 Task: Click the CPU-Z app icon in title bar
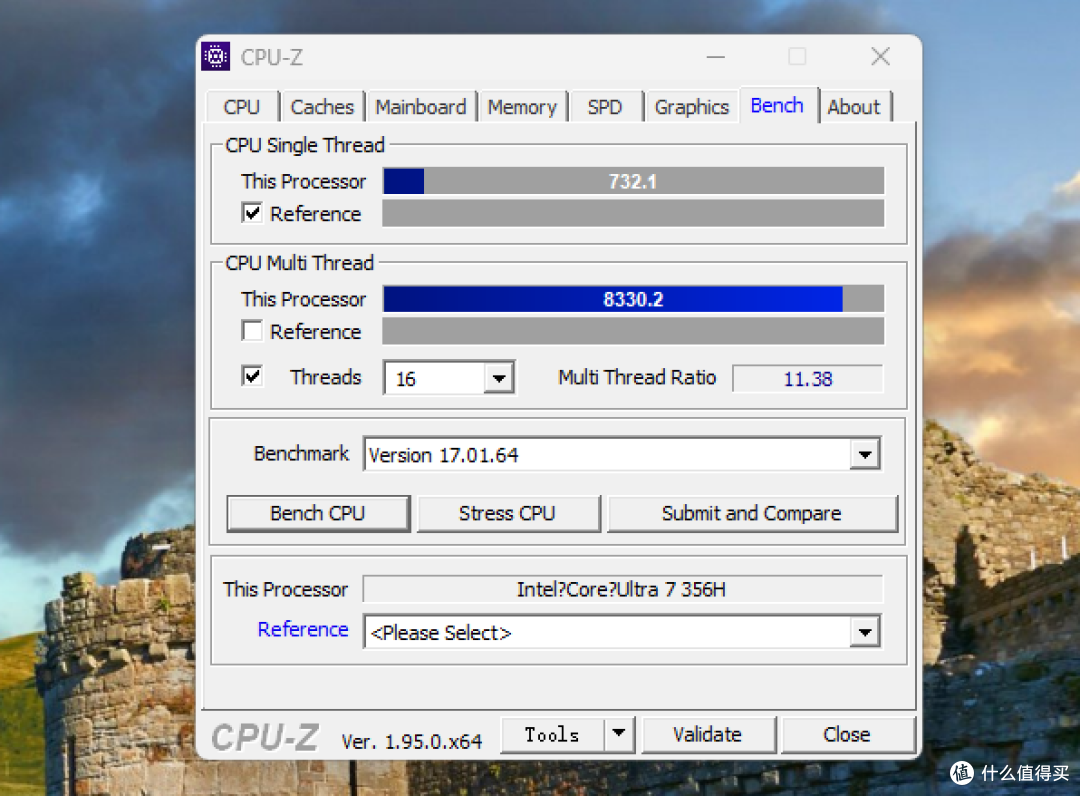click(x=216, y=56)
